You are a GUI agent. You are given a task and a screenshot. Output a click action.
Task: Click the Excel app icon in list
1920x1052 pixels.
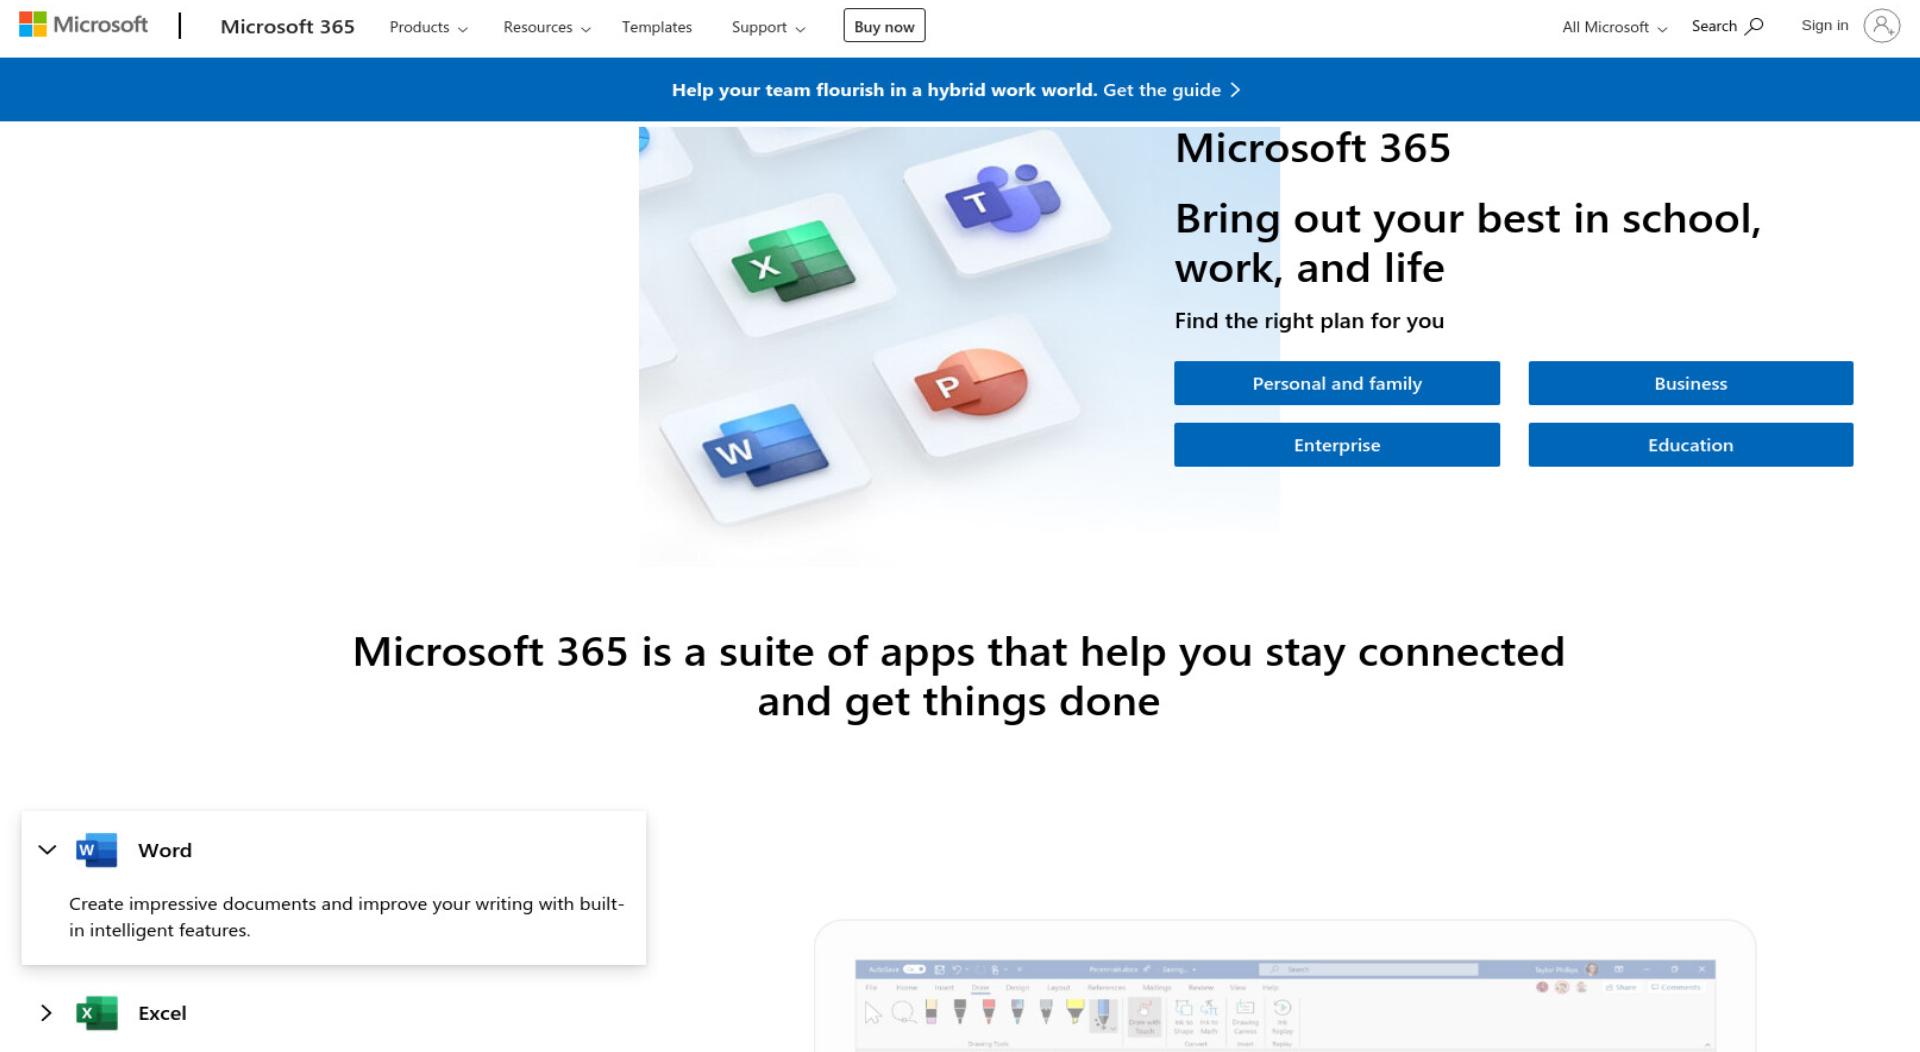coord(96,1013)
